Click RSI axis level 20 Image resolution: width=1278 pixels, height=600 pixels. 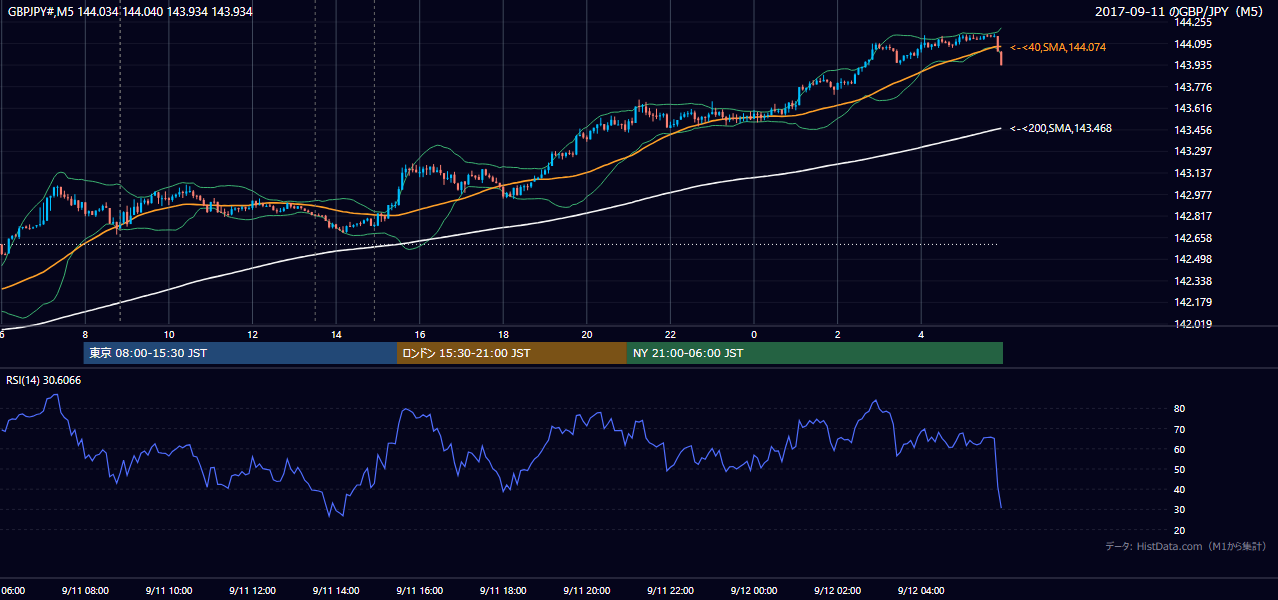tap(1180, 530)
